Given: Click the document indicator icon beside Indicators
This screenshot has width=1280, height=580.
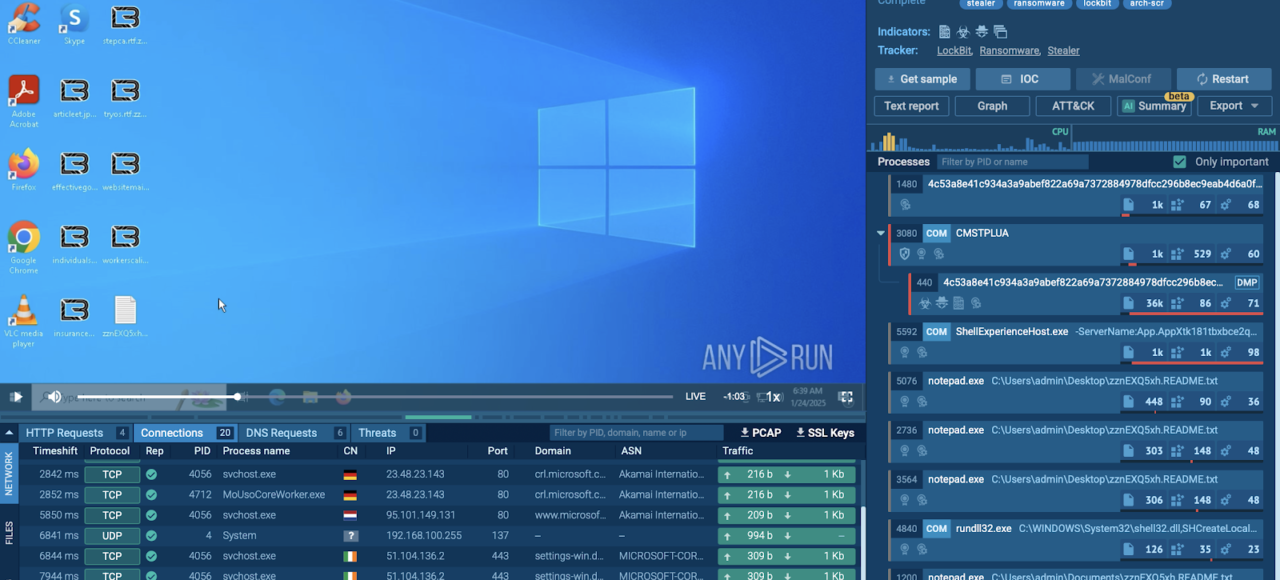Looking at the screenshot, I should 944,32.
